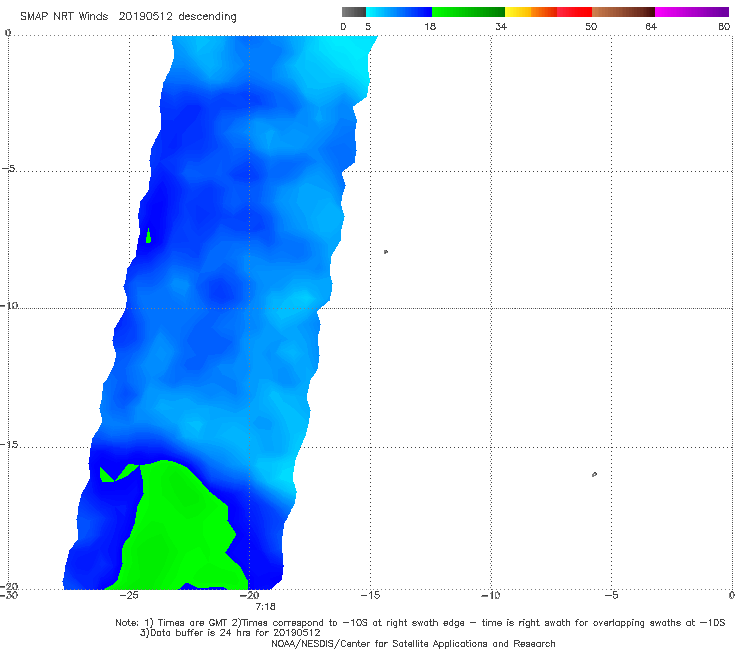
Task: Click the latitude label '-15' on left axis
Action: pos(9,444)
